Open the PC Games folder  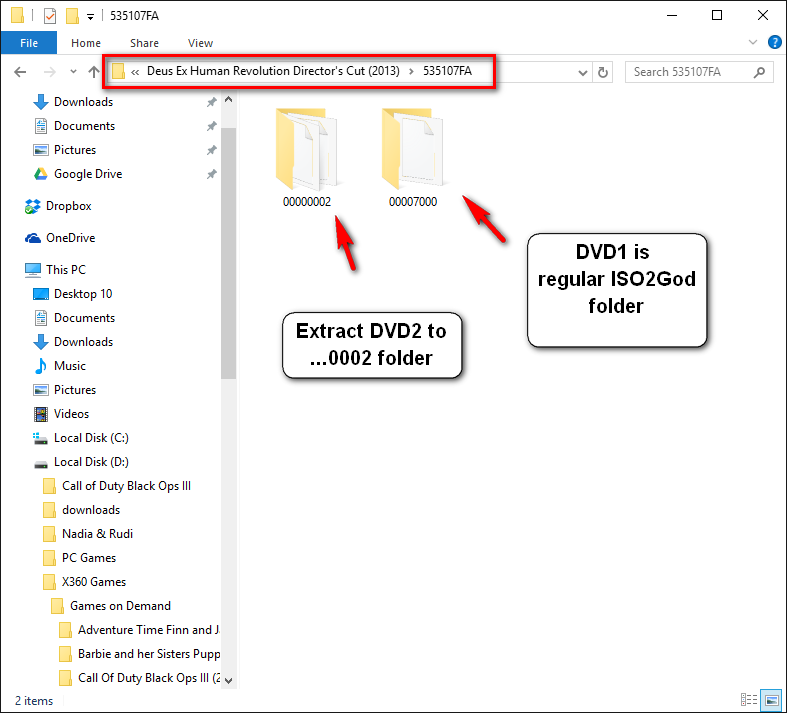coord(89,558)
